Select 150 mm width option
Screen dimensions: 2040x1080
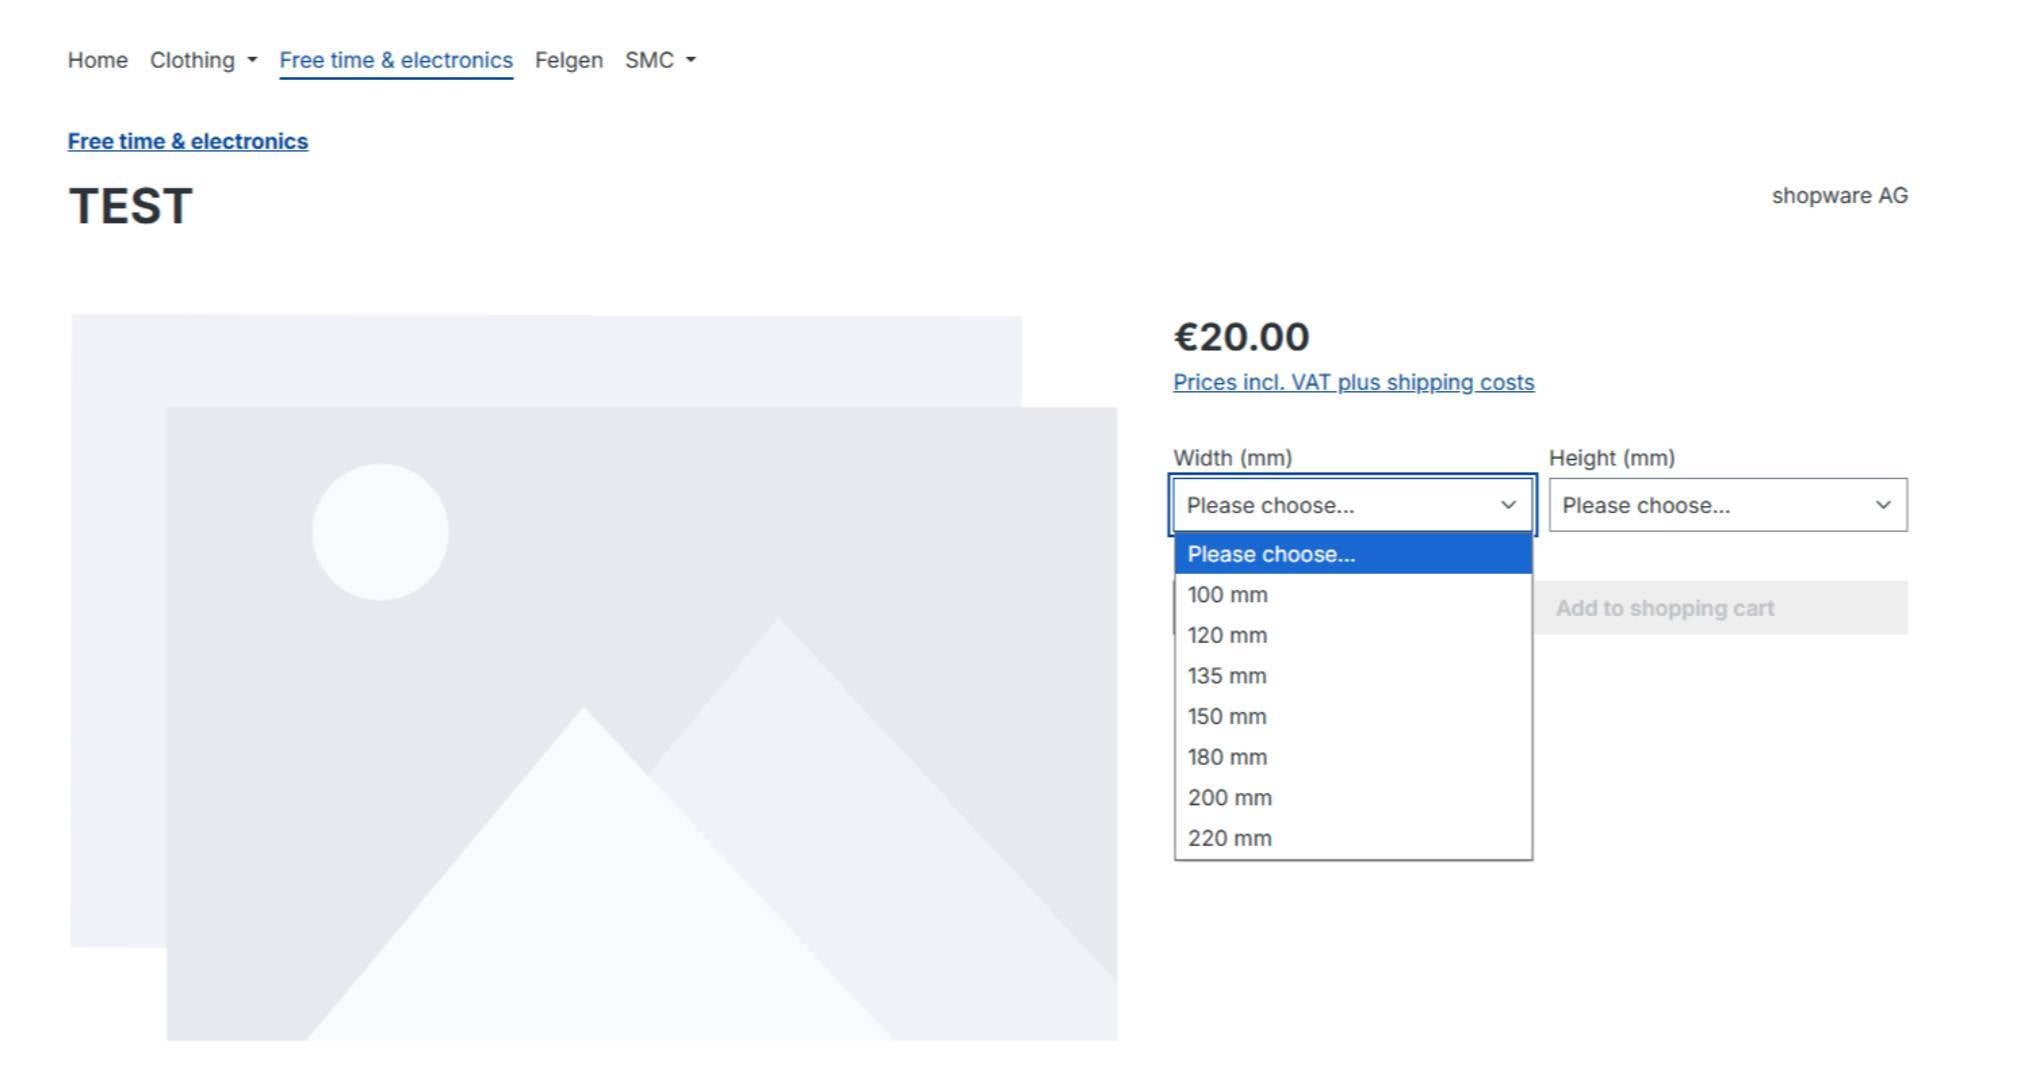click(1353, 717)
